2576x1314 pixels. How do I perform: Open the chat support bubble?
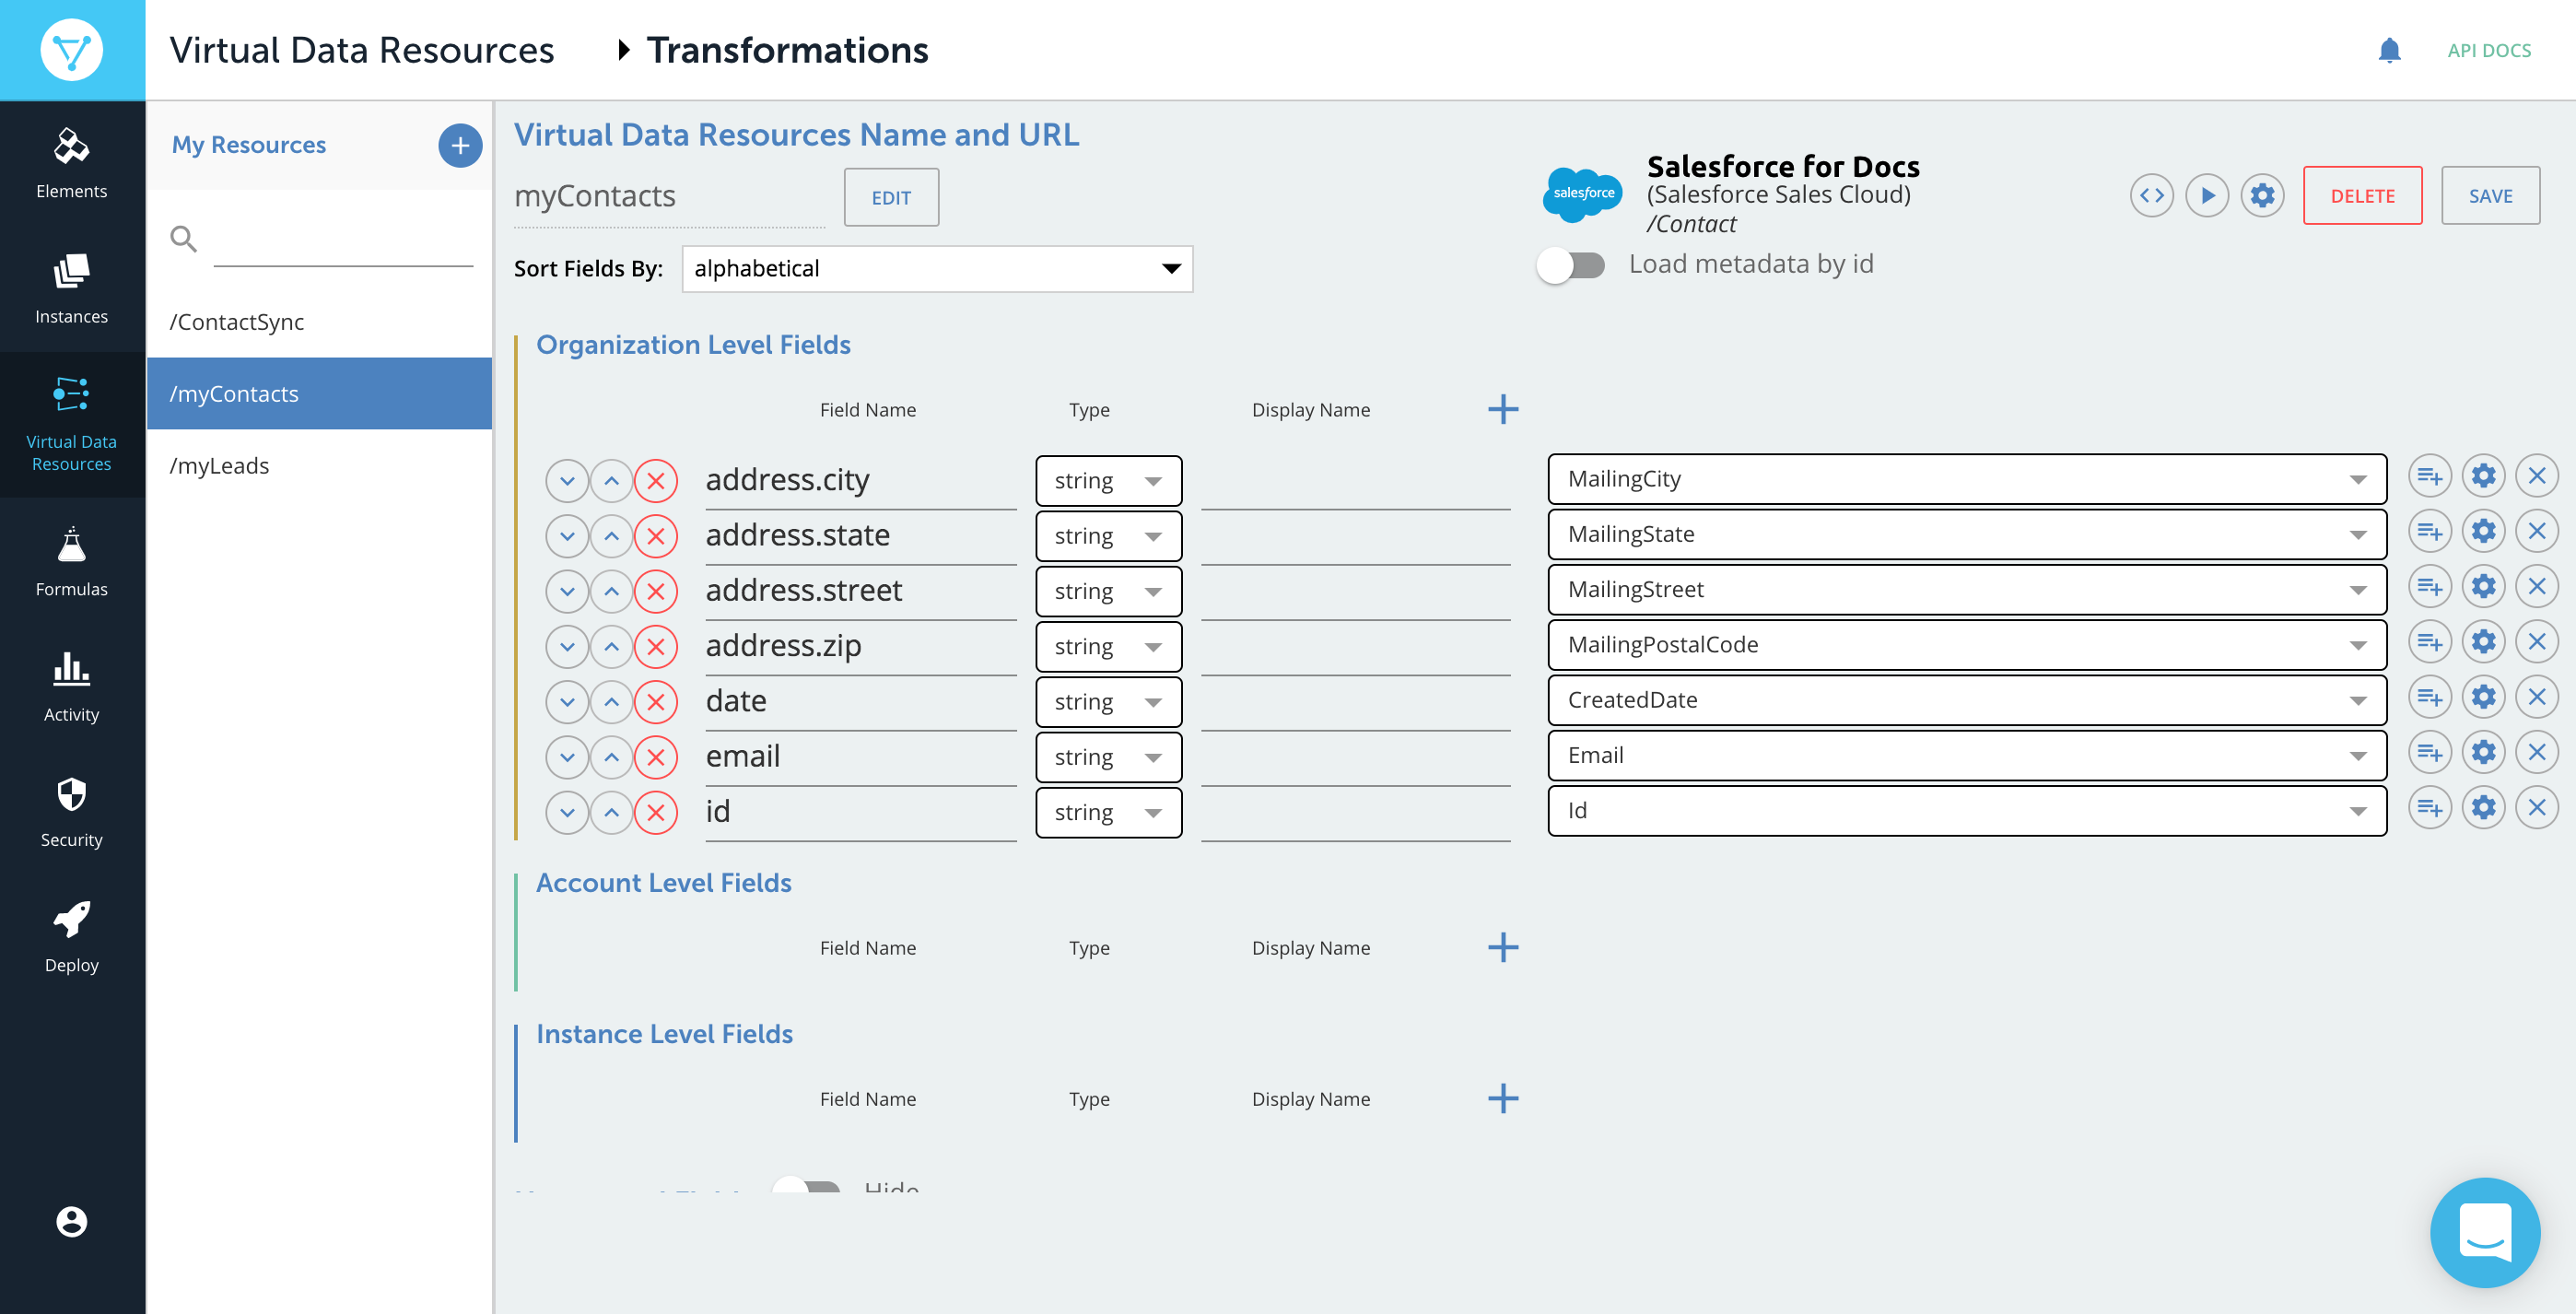coord(2484,1232)
